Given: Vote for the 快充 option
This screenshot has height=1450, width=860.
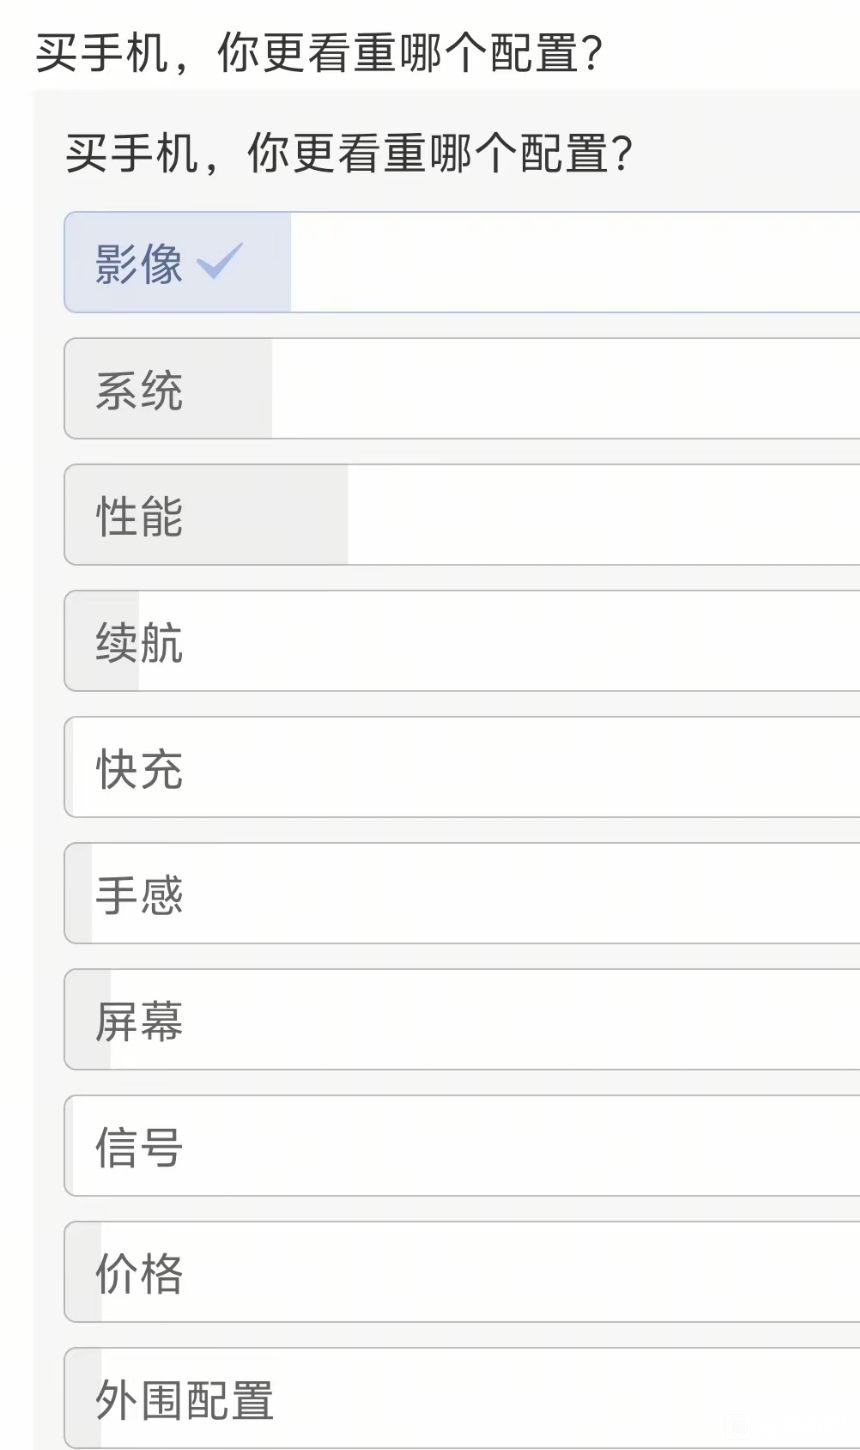Looking at the screenshot, I should pos(462,766).
